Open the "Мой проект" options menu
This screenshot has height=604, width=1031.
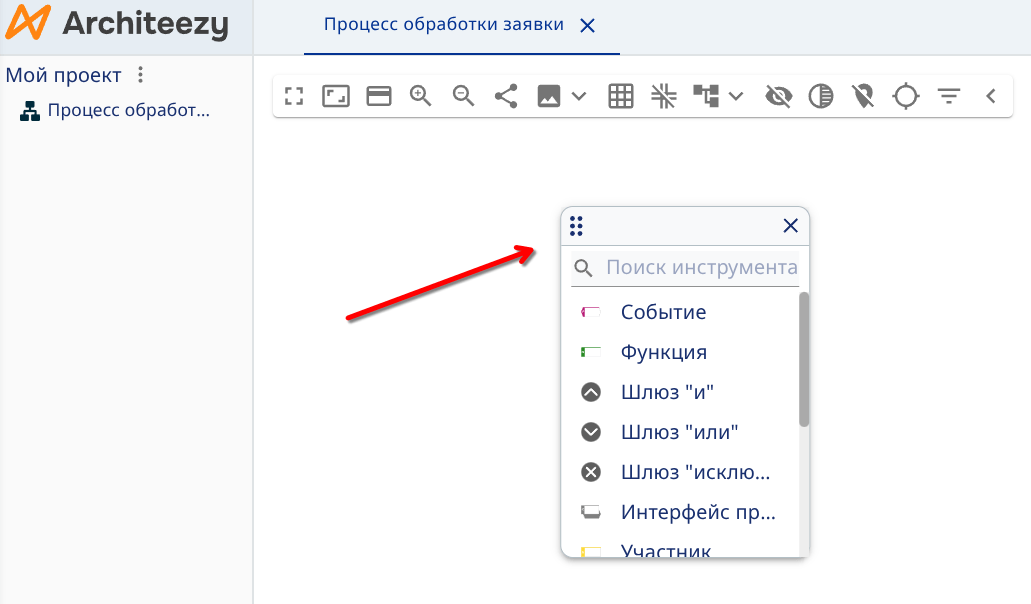pyautogui.click(x=140, y=74)
